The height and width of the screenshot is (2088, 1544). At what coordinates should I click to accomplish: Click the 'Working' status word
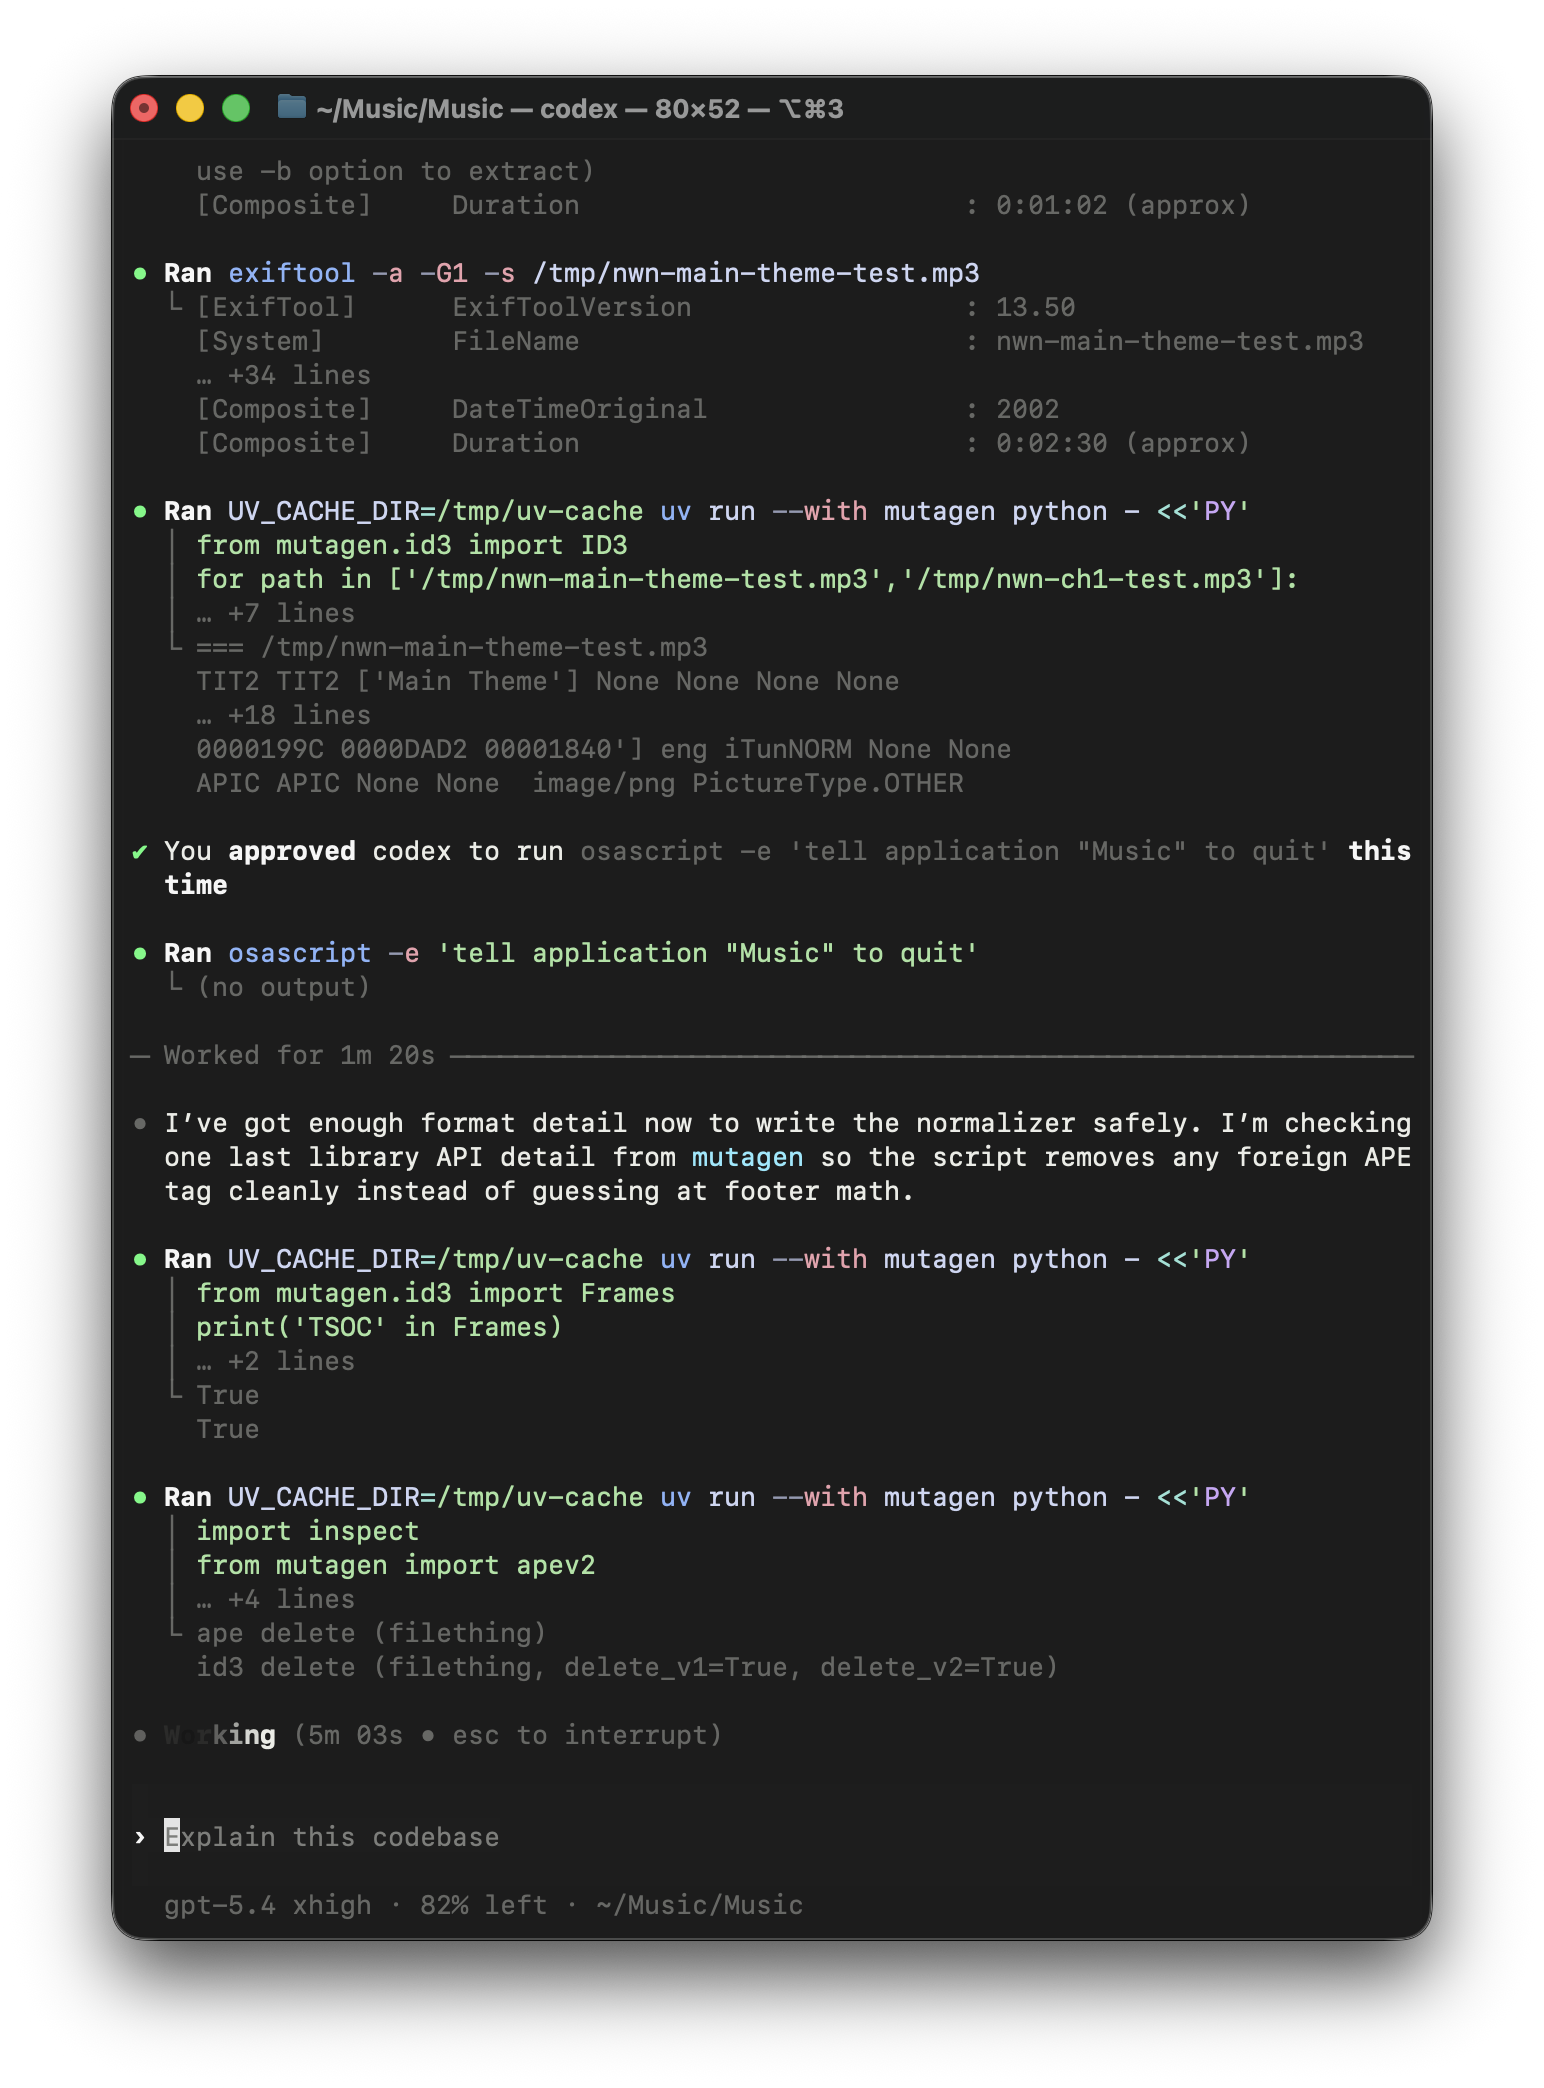coord(220,1736)
